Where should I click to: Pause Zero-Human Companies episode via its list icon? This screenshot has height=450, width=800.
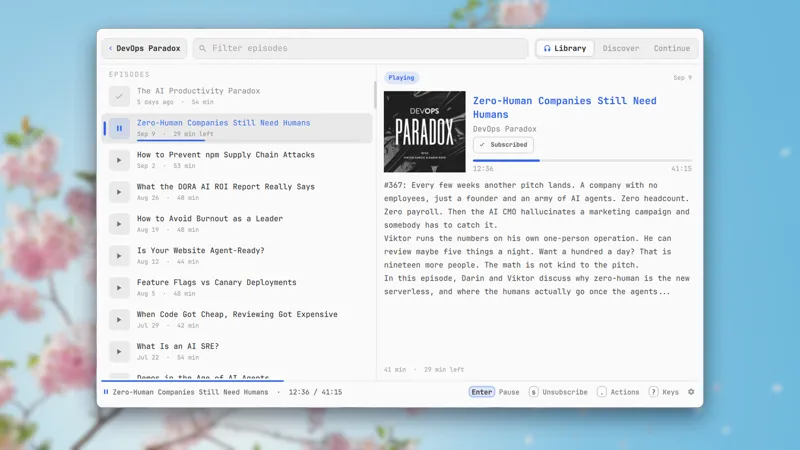point(119,129)
